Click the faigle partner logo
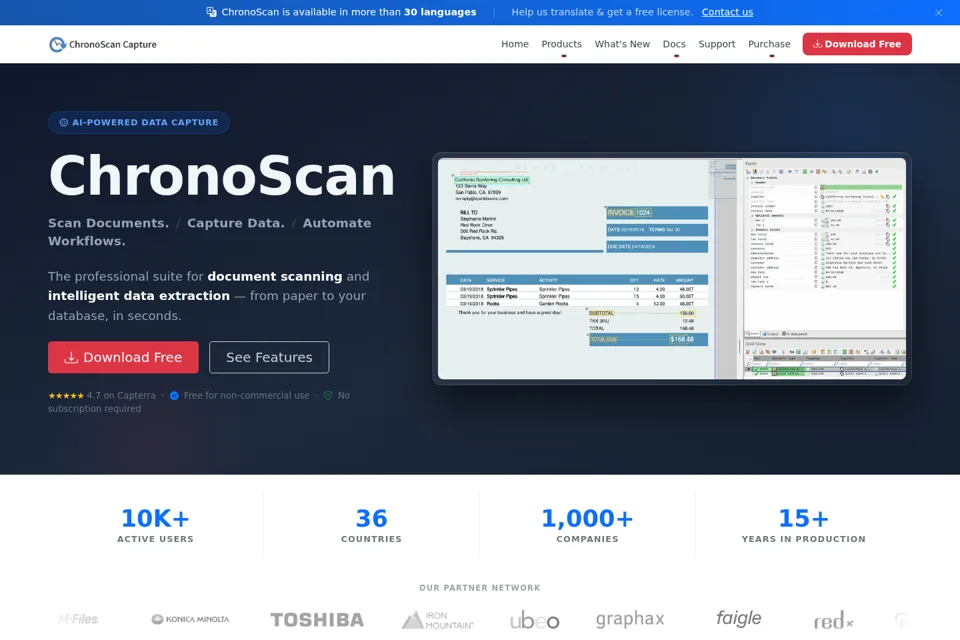This screenshot has height=640, width=960. [738, 618]
